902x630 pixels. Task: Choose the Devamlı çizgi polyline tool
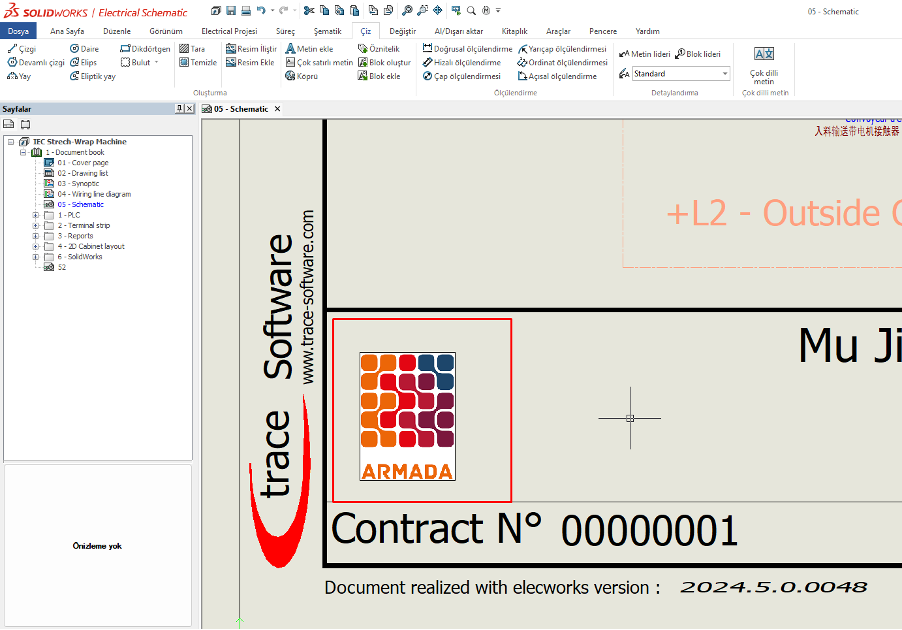[x=36, y=62]
